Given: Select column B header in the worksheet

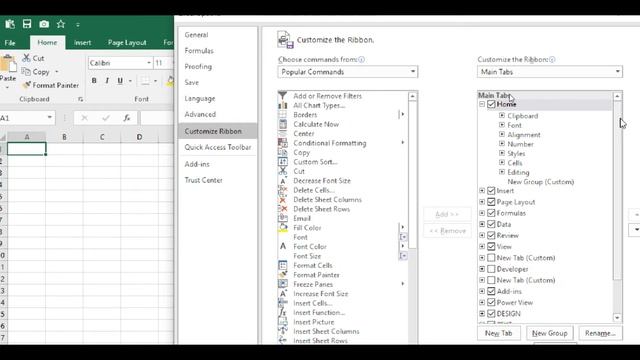Looking at the screenshot, I should [64, 137].
